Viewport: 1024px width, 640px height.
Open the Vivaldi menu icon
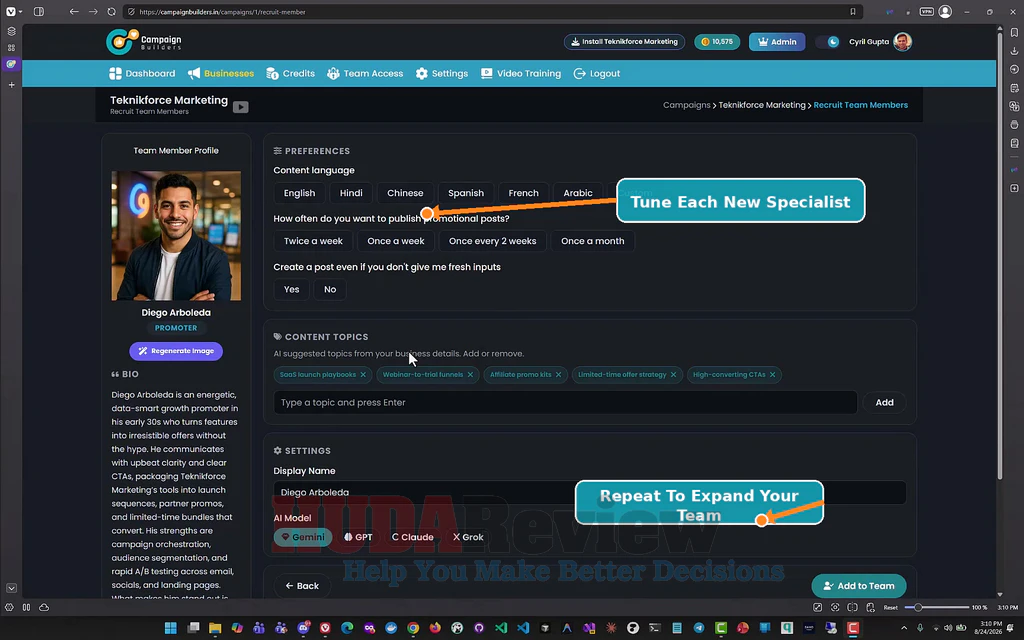click(x=11, y=12)
